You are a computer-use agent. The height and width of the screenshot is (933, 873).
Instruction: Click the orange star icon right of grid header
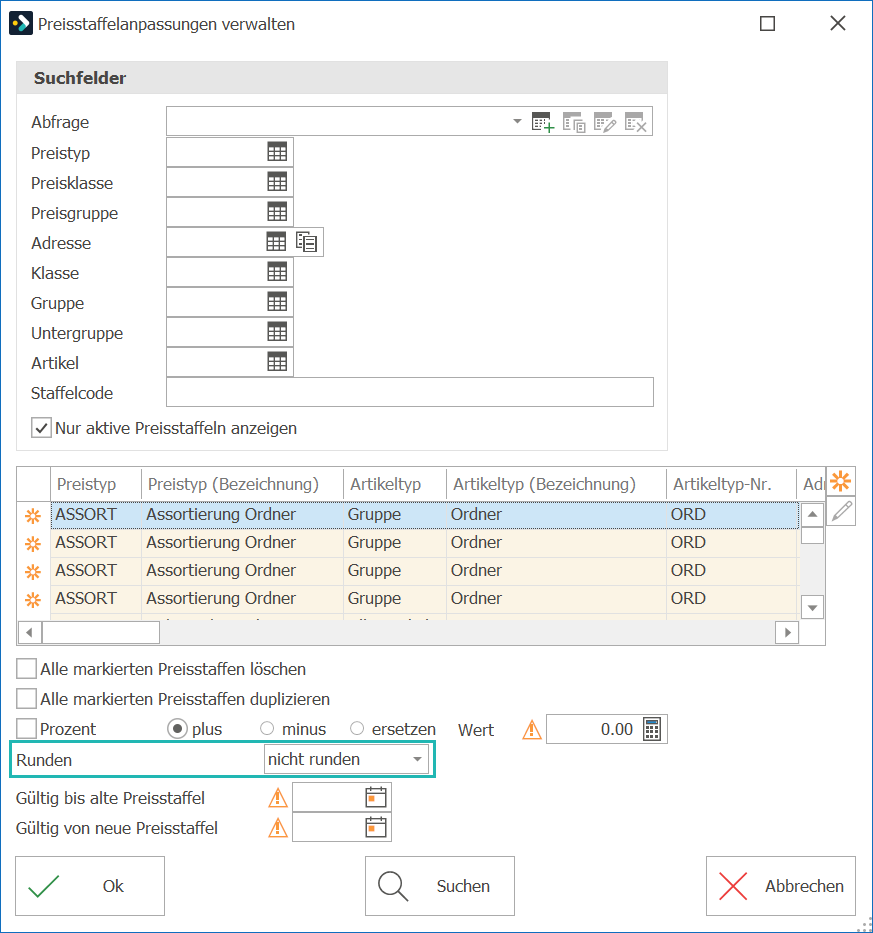pyautogui.click(x=840, y=481)
